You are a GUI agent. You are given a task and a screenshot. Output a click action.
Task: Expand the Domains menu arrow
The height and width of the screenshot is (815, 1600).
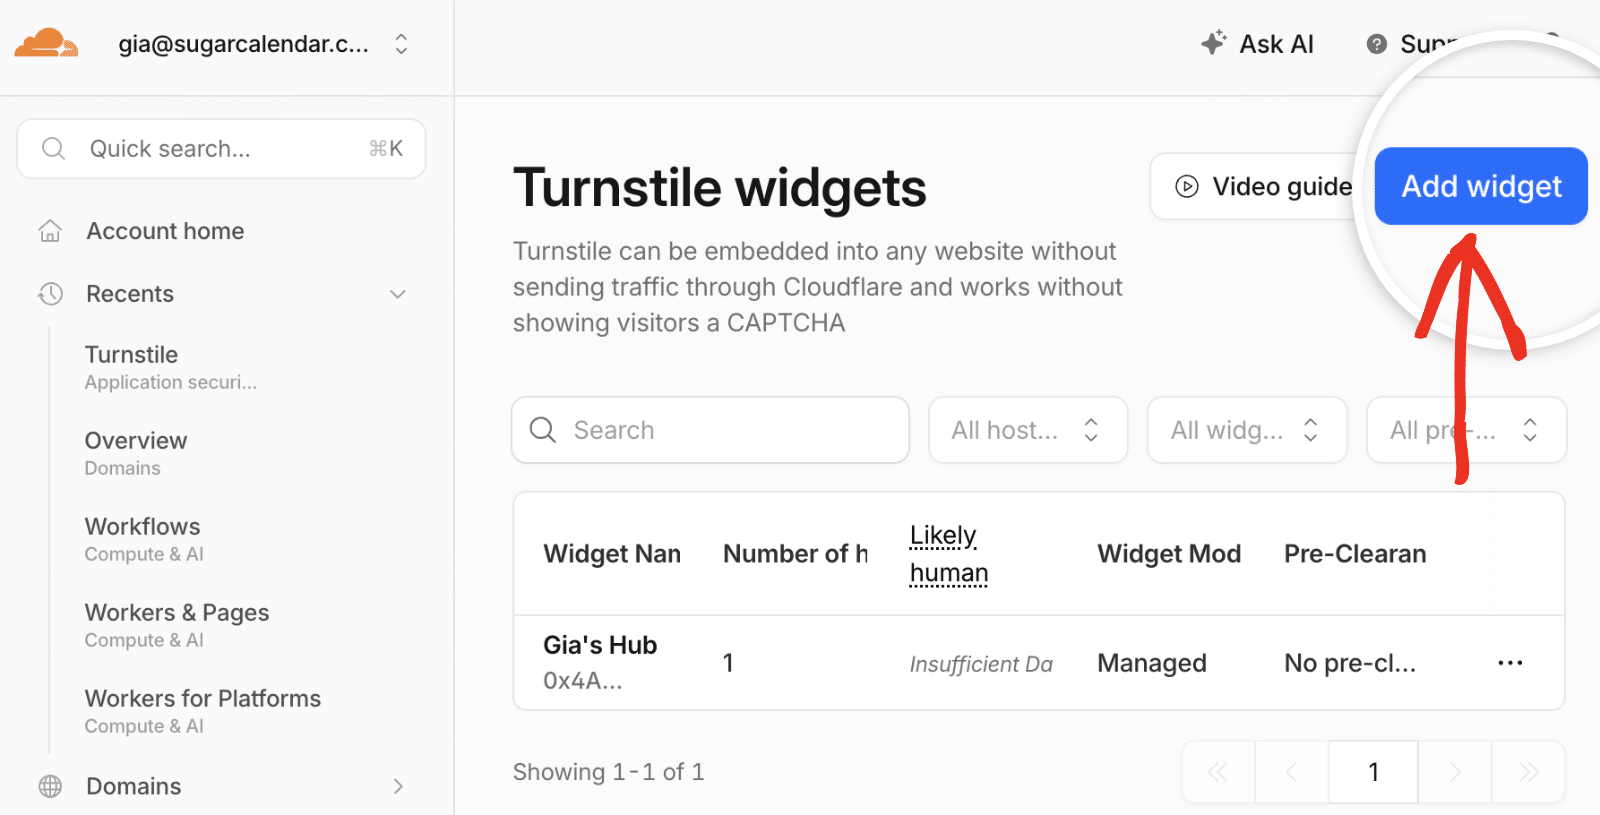pyautogui.click(x=398, y=786)
